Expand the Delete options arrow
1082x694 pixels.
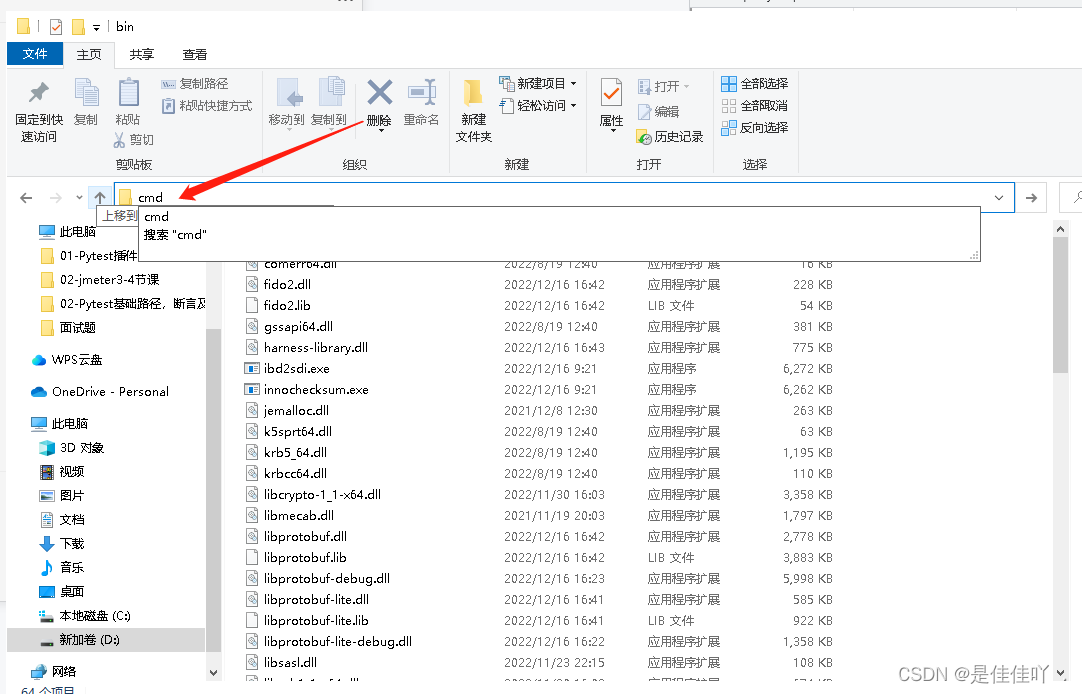click(380, 130)
